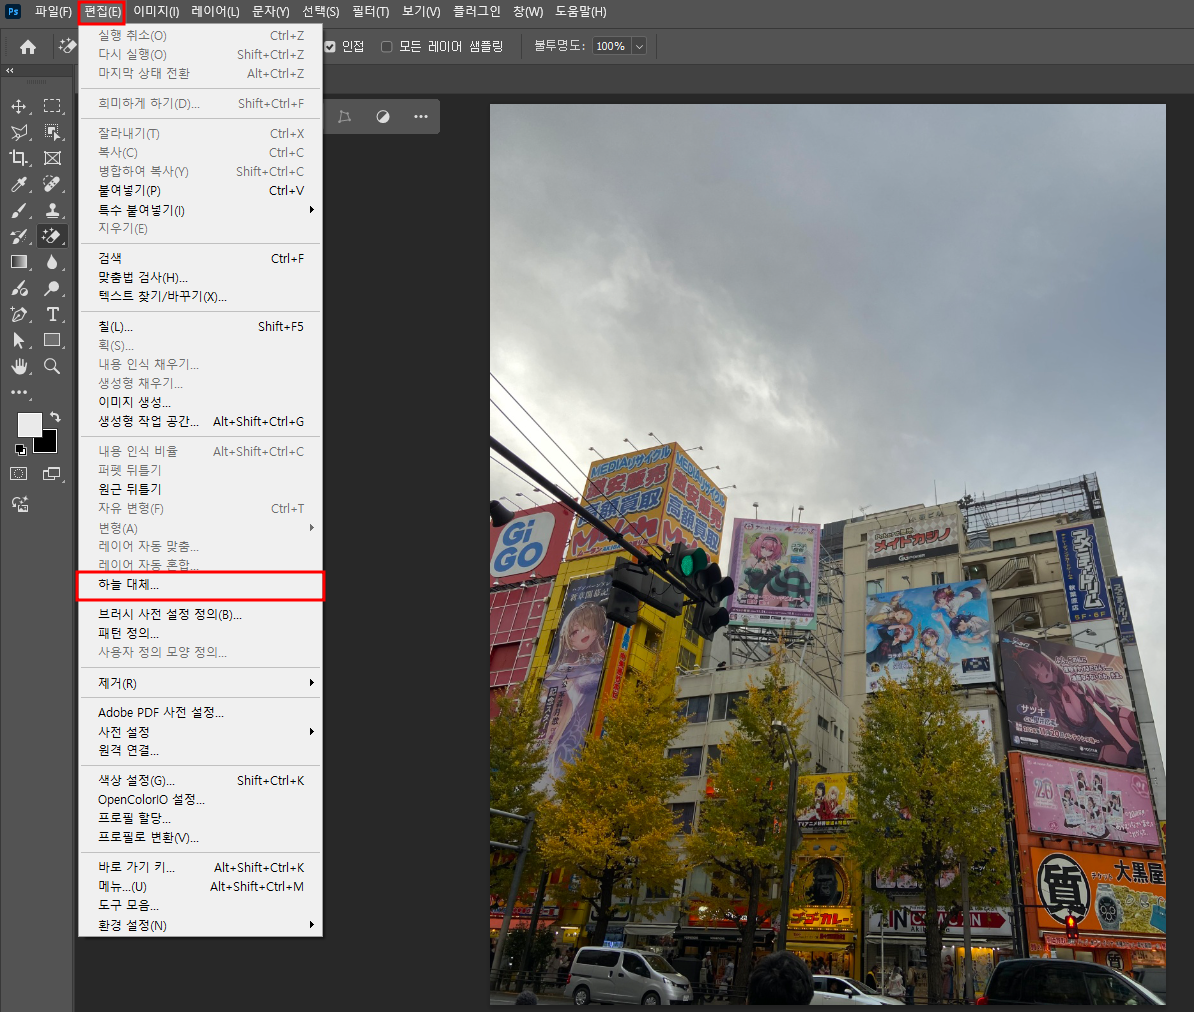Open the 레이어(L) menu
Viewport: 1194px width, 1012px height.
[215, 11]
